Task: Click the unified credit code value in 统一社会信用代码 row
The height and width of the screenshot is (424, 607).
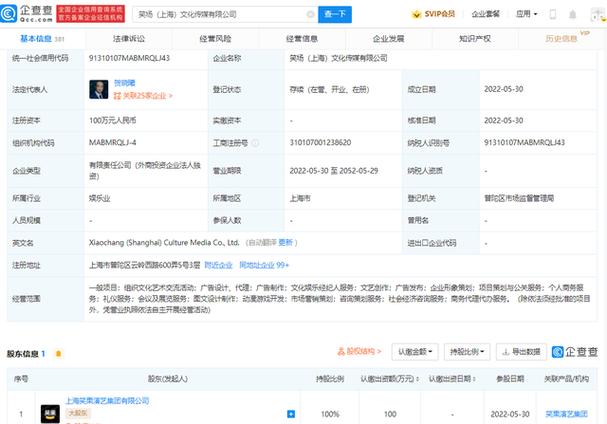Action: tap(129, 58)
